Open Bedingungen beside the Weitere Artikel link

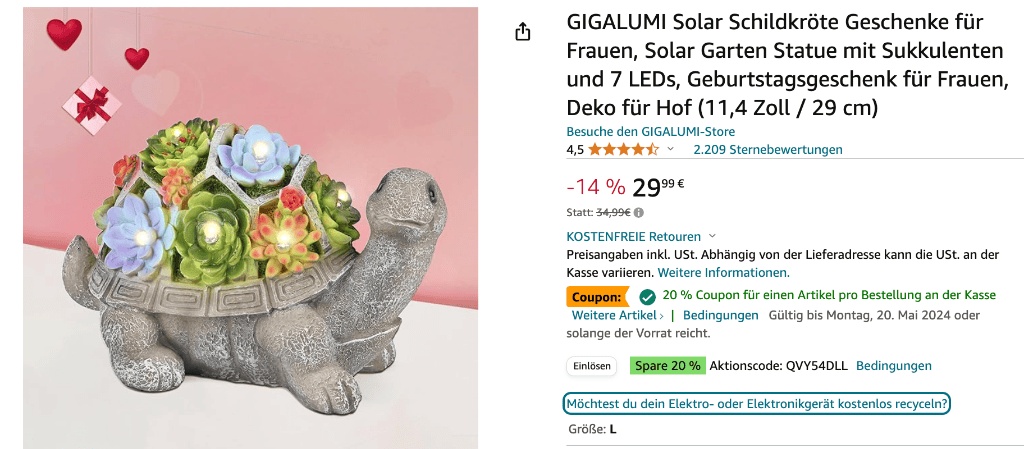coord(720,315)
